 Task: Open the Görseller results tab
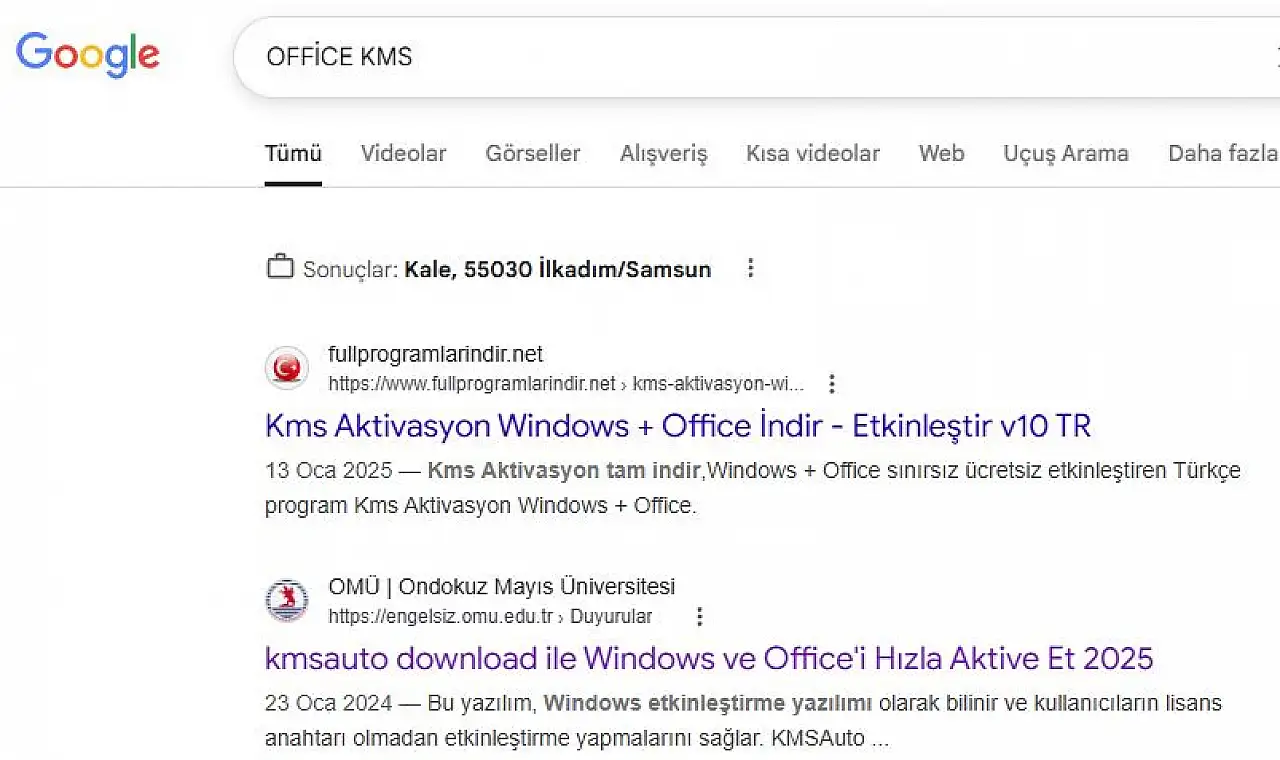[532, 154]
